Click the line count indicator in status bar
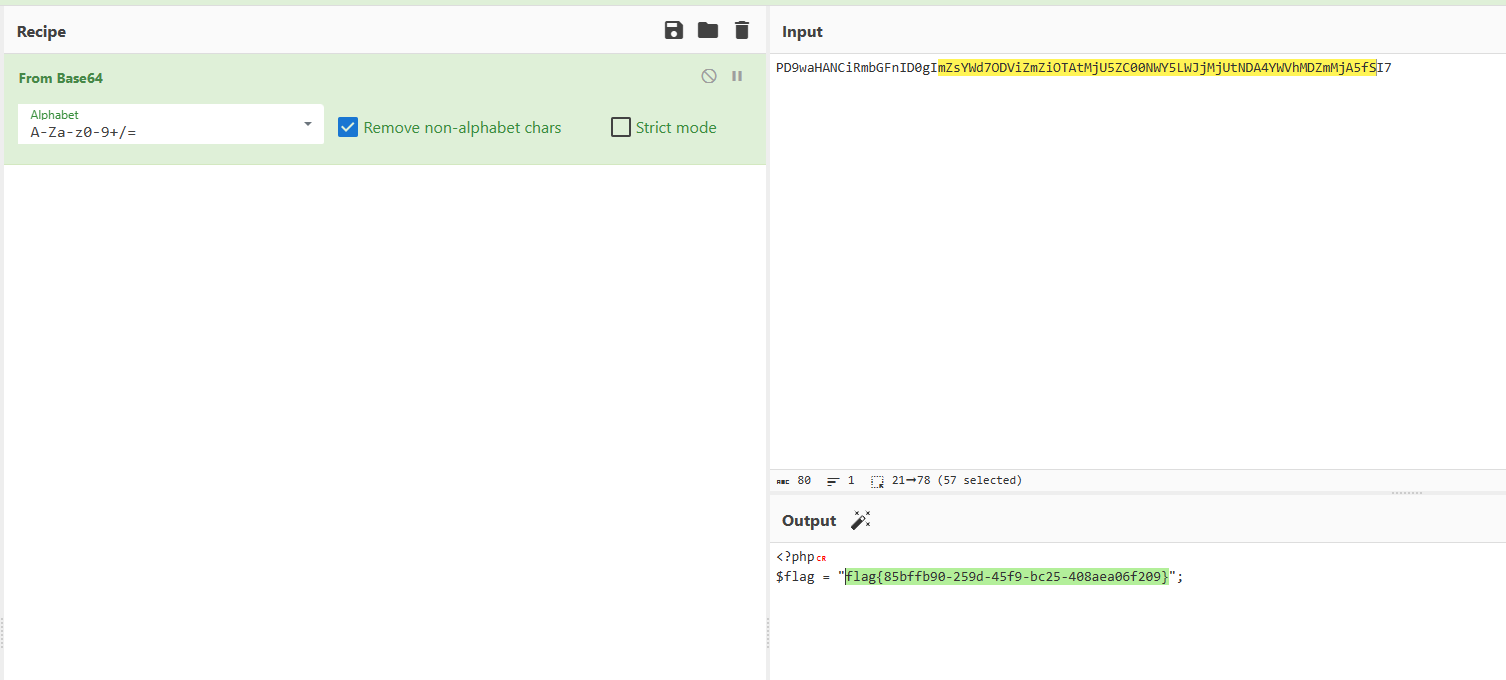This screenshot has width=1506, height=680. click(841, 481)
